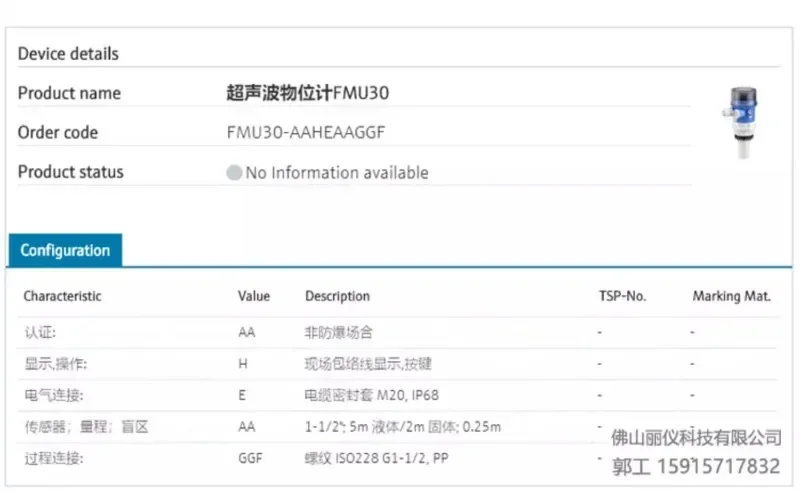800x491 pixels.
Task: Click the Value column header
Action: click(254, 296)
